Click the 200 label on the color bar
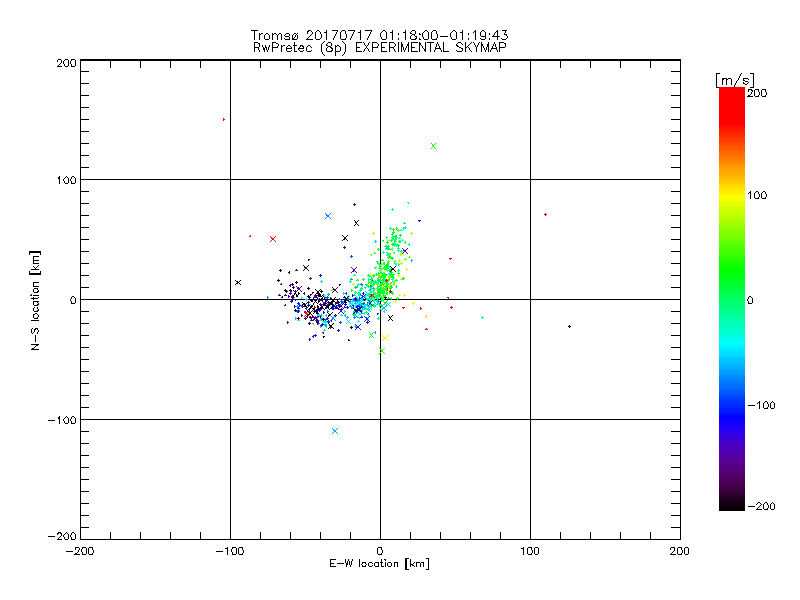Image resolution: width=800 pixels, height=600 pixels. pyautogui.click(x=757, y=93)
